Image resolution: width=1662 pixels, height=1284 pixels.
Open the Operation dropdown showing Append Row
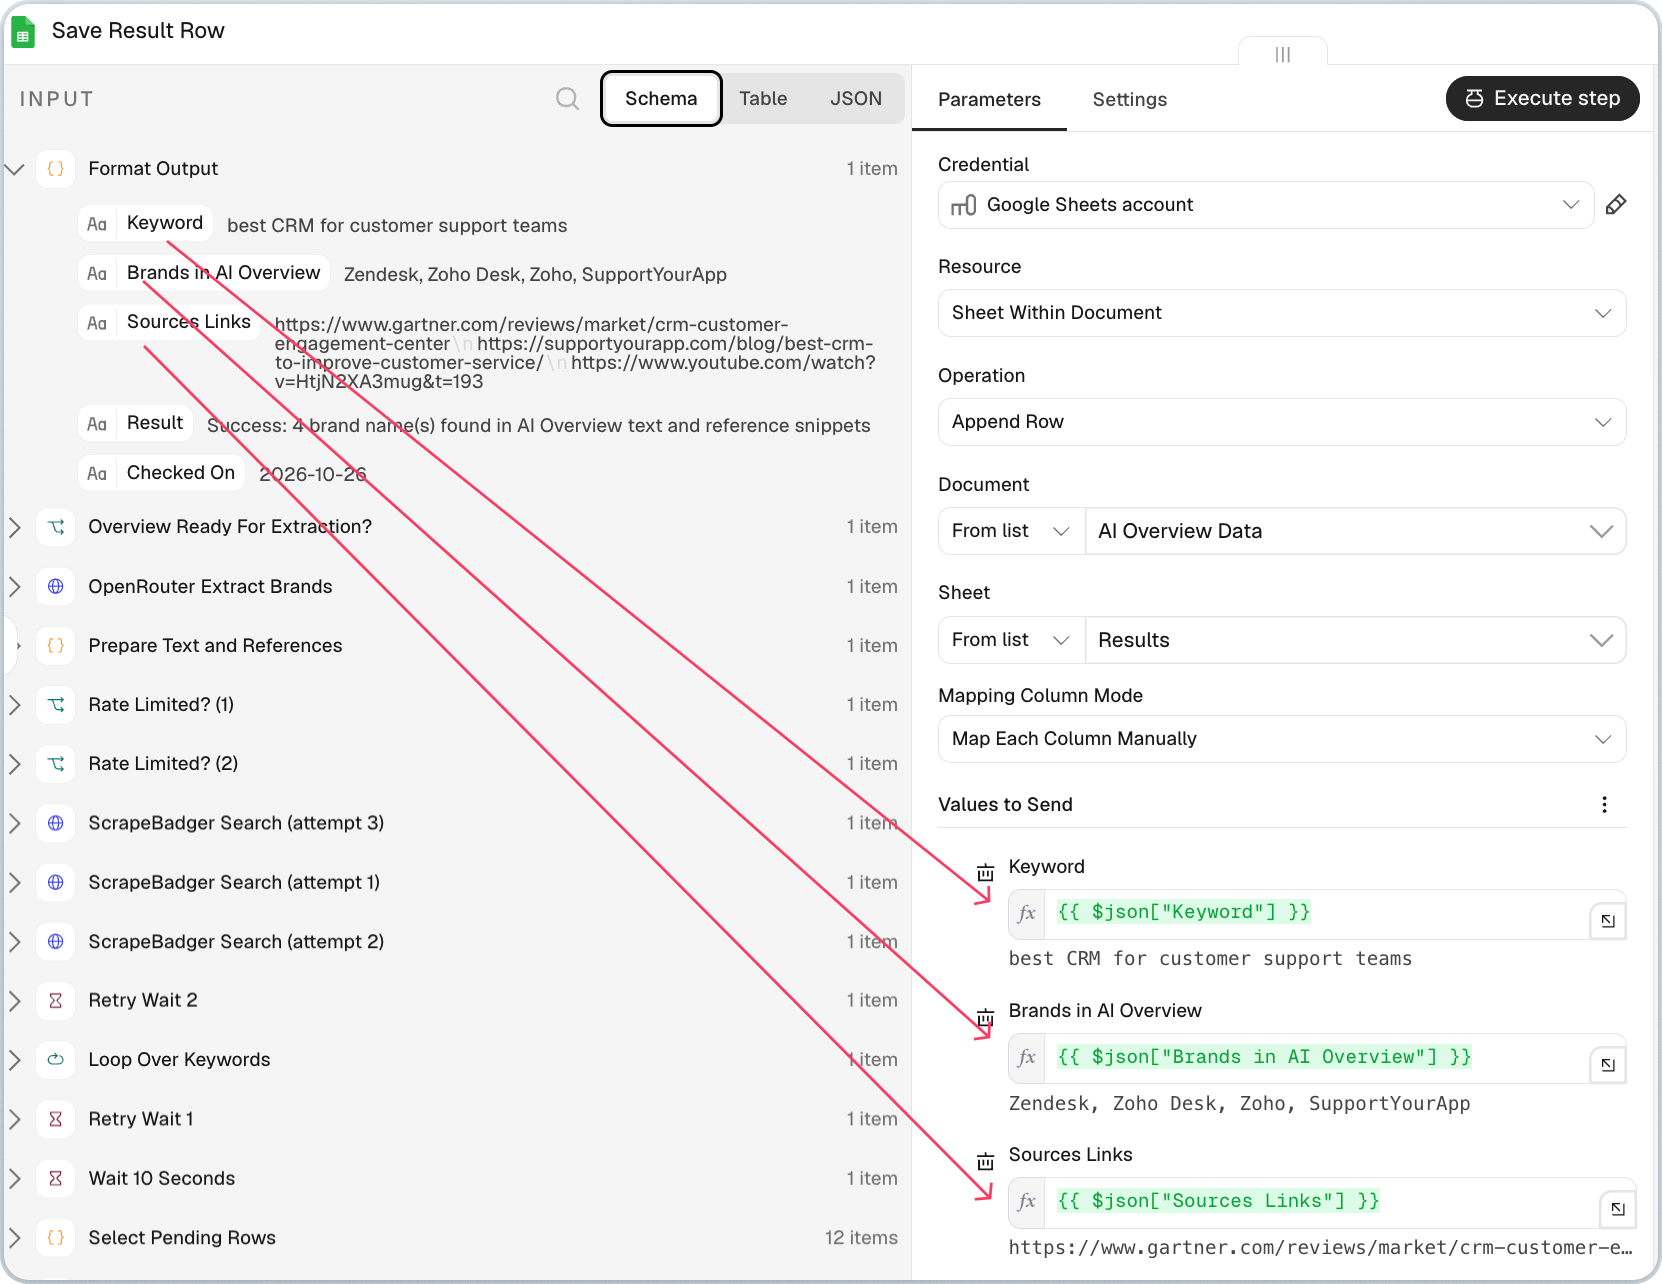click(1282, 422)
